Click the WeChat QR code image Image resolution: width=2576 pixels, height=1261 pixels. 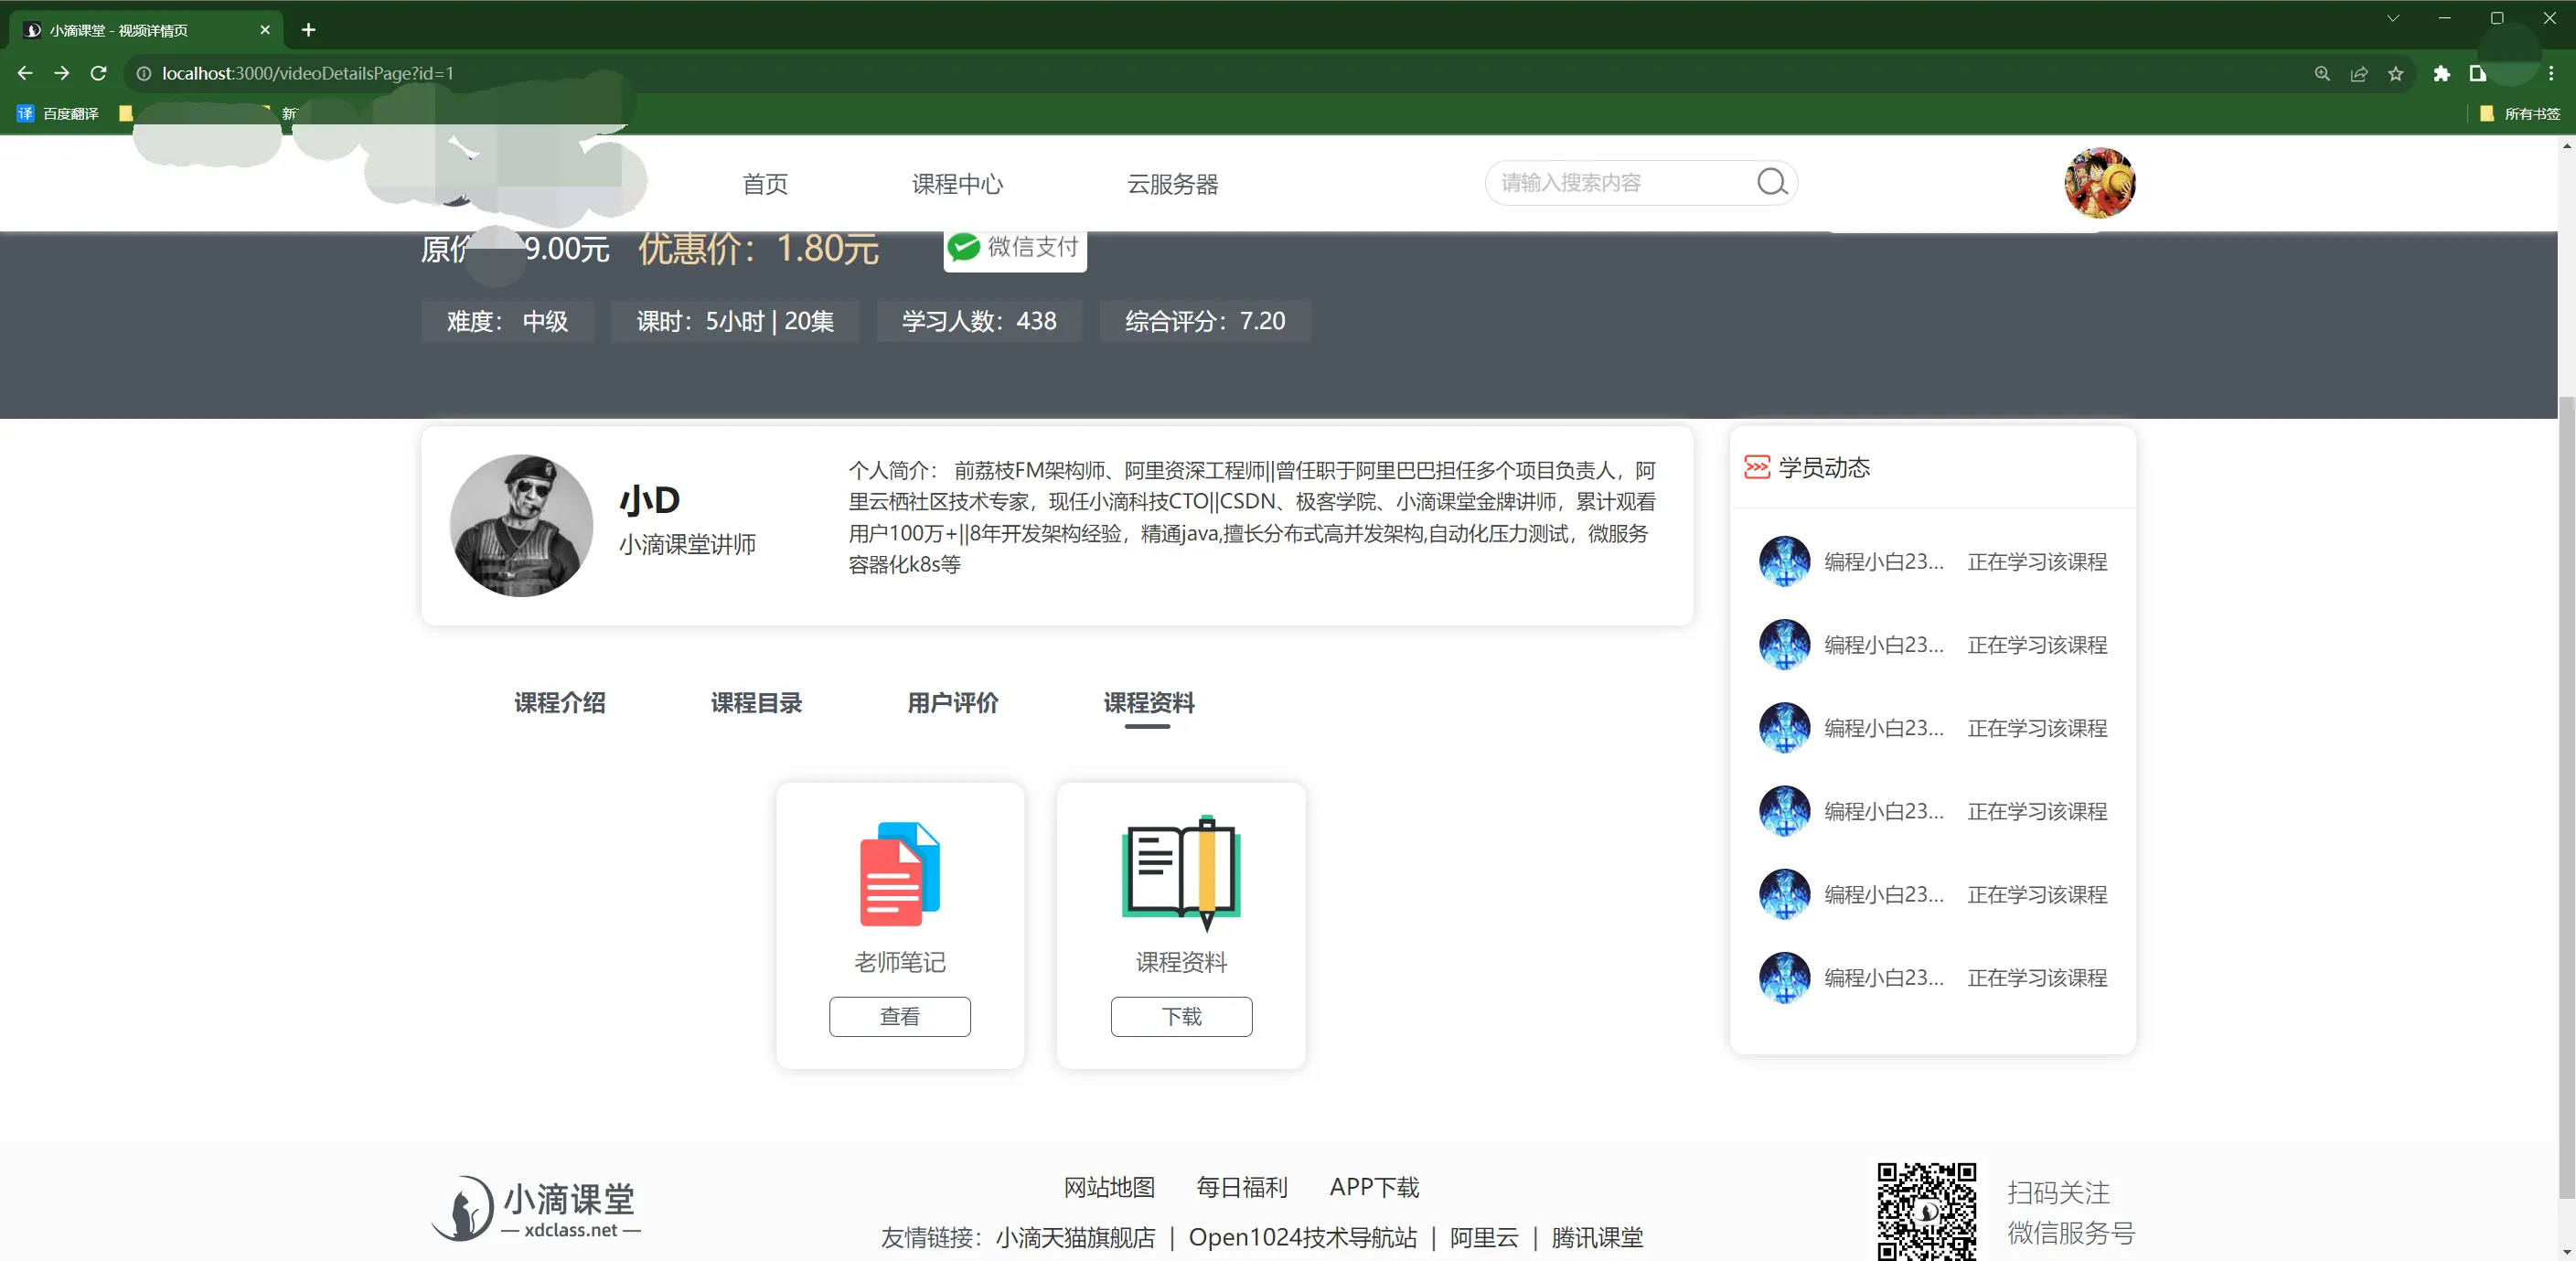click(1926, 1211)
